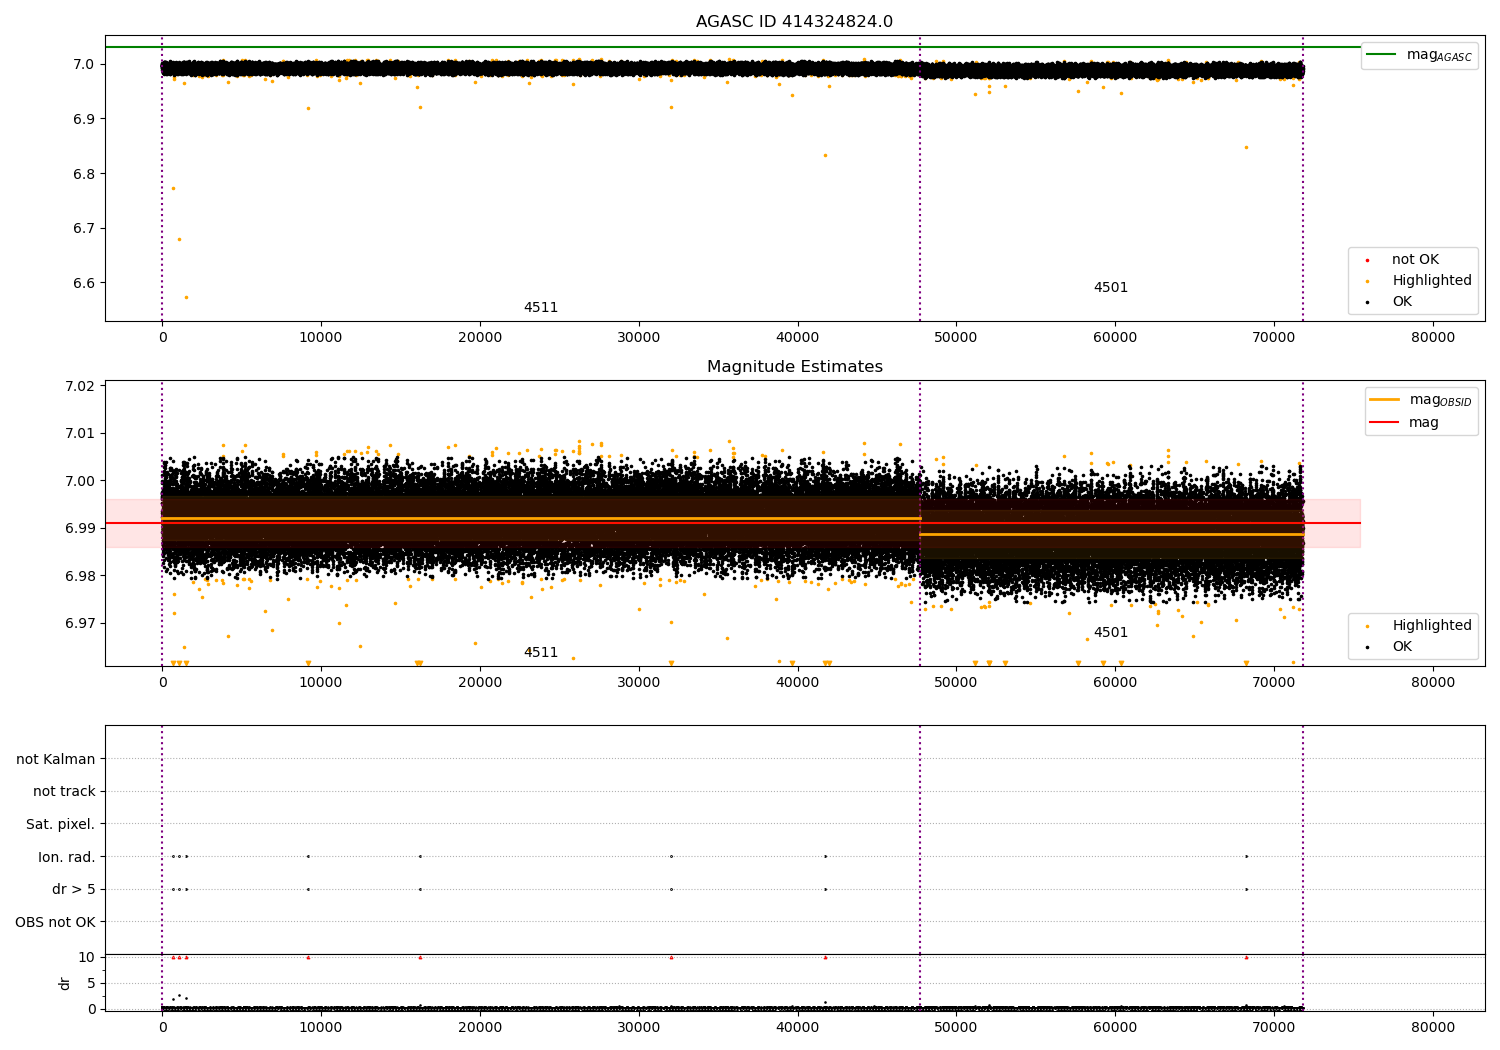
Task: Click green line sample beside mag AGASC
Action: [1381, 55]
